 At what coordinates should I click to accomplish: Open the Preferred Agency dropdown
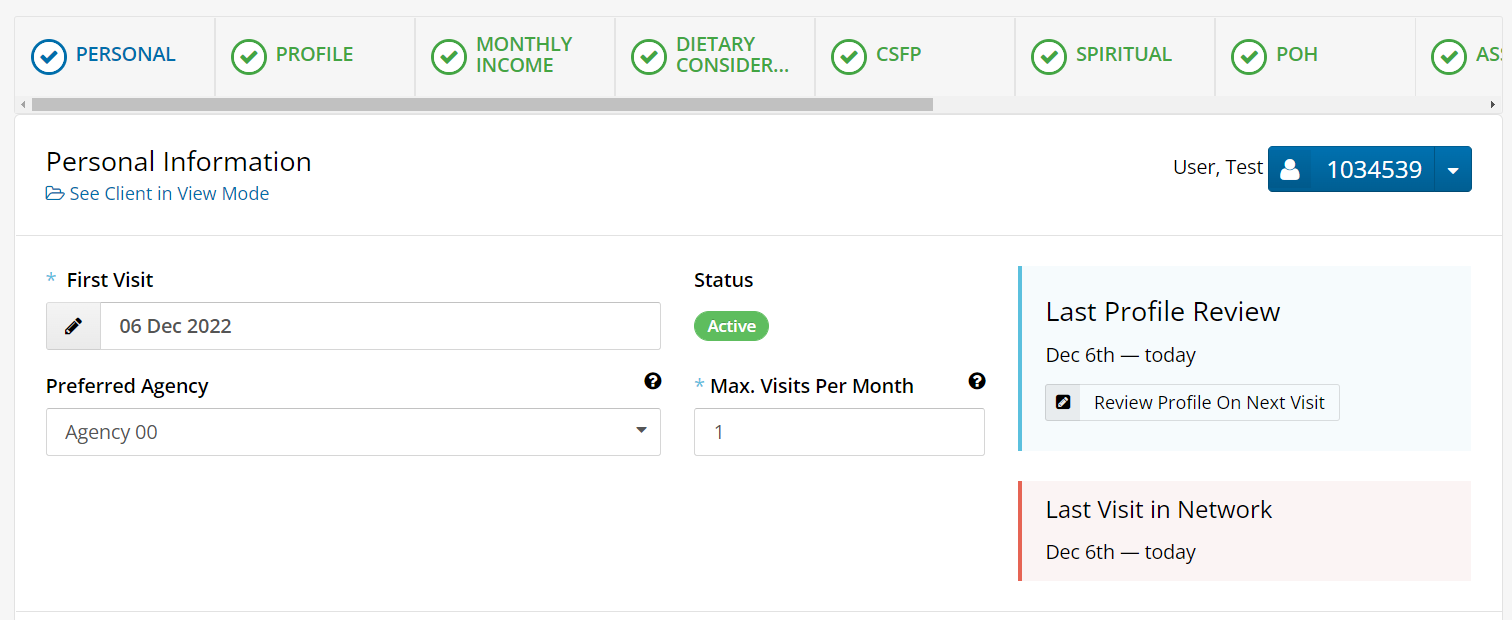353,432
